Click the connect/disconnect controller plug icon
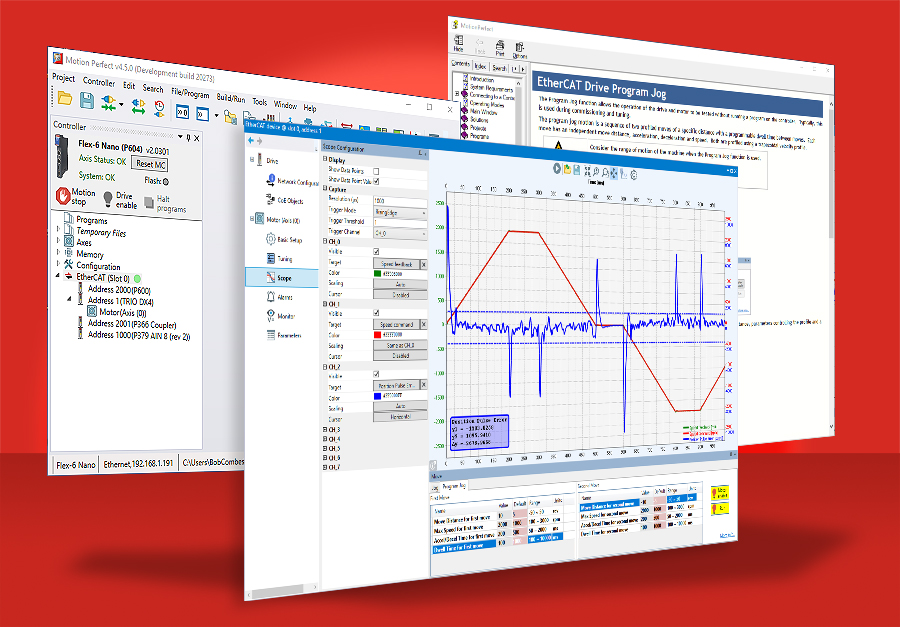The width and height of the screenshot is (900, 627). click(x=108, y=103)
